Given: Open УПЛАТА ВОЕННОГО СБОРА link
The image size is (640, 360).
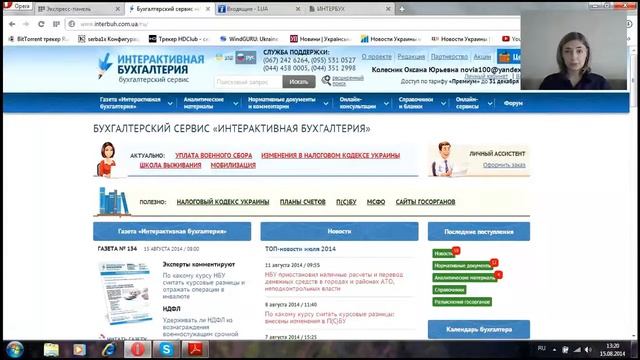Looking at the screenshot, I should pyautogui.click(x=213, y=156).
